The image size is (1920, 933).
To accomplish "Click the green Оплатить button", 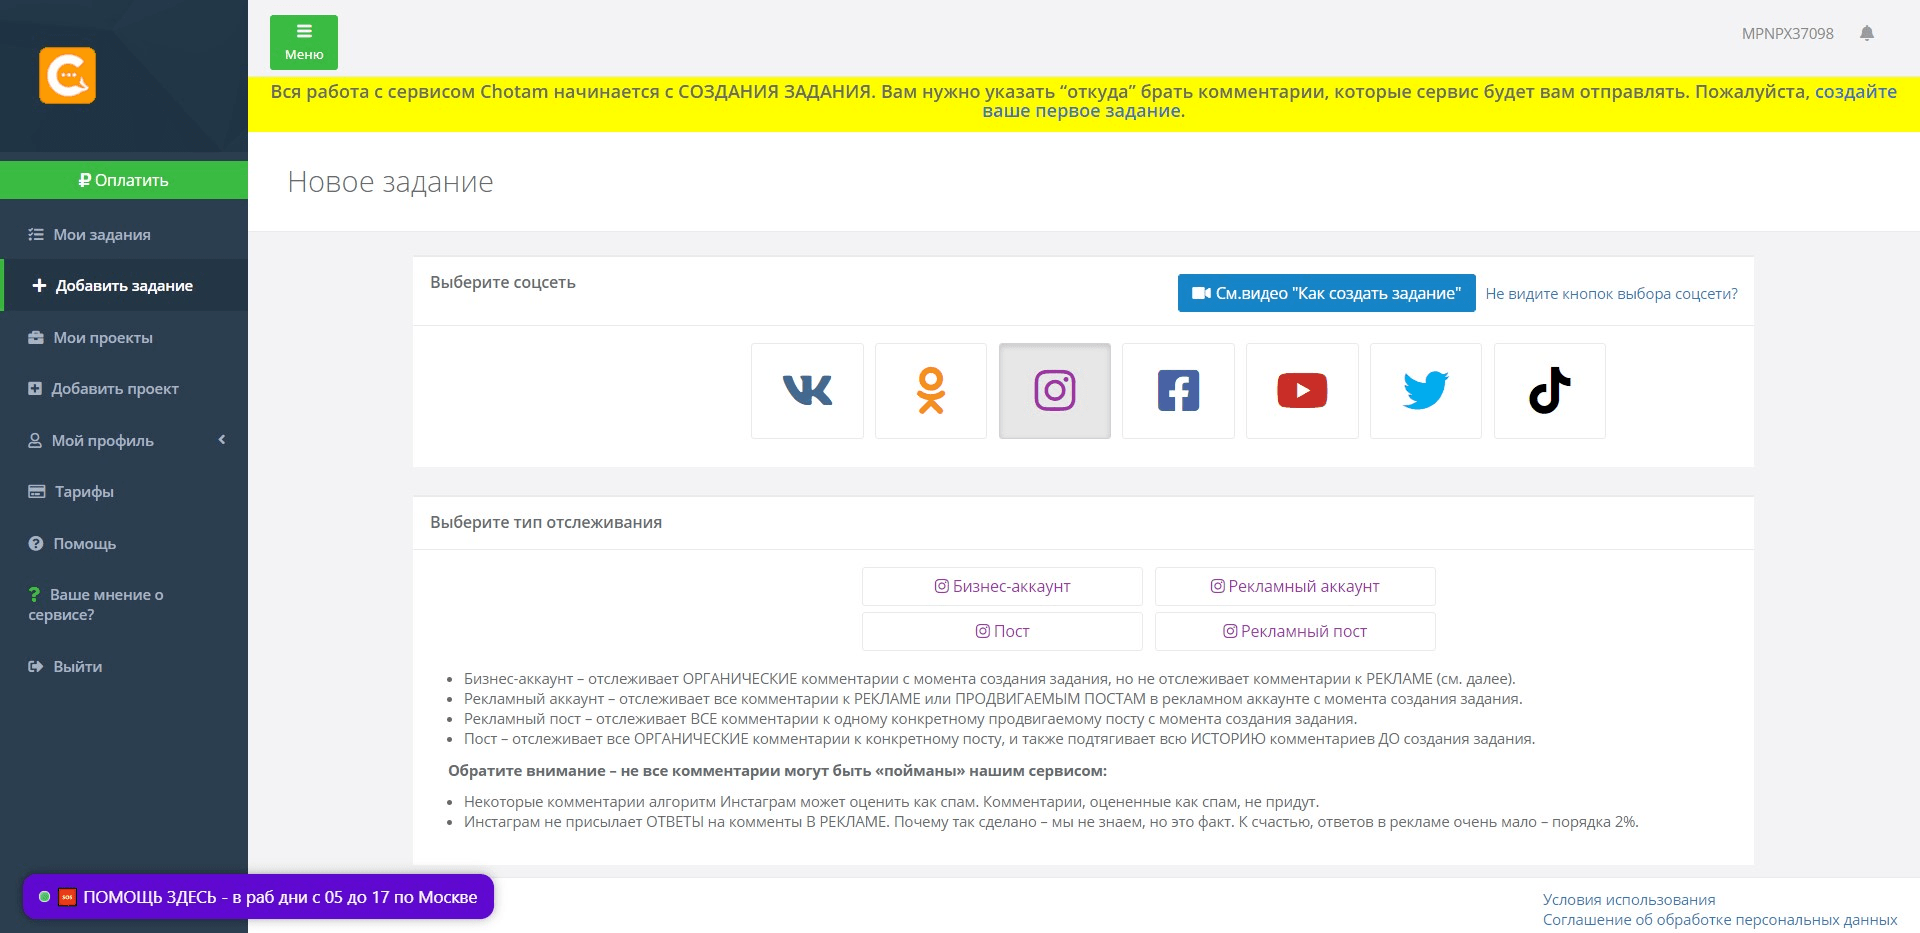I will [124, 180].
